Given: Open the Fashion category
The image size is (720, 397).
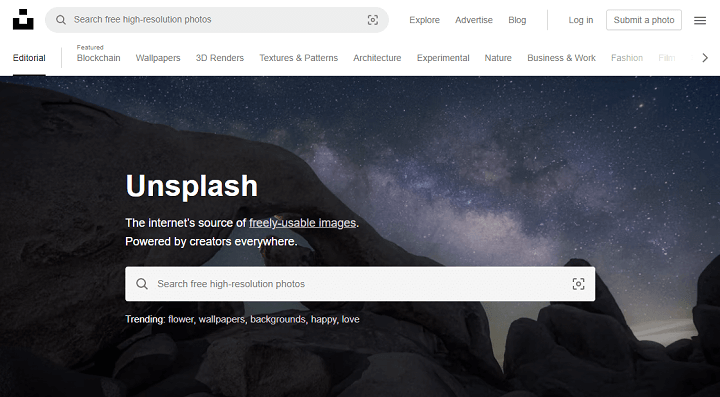Looking at the screenshot, I should click(x=627, y=58).
